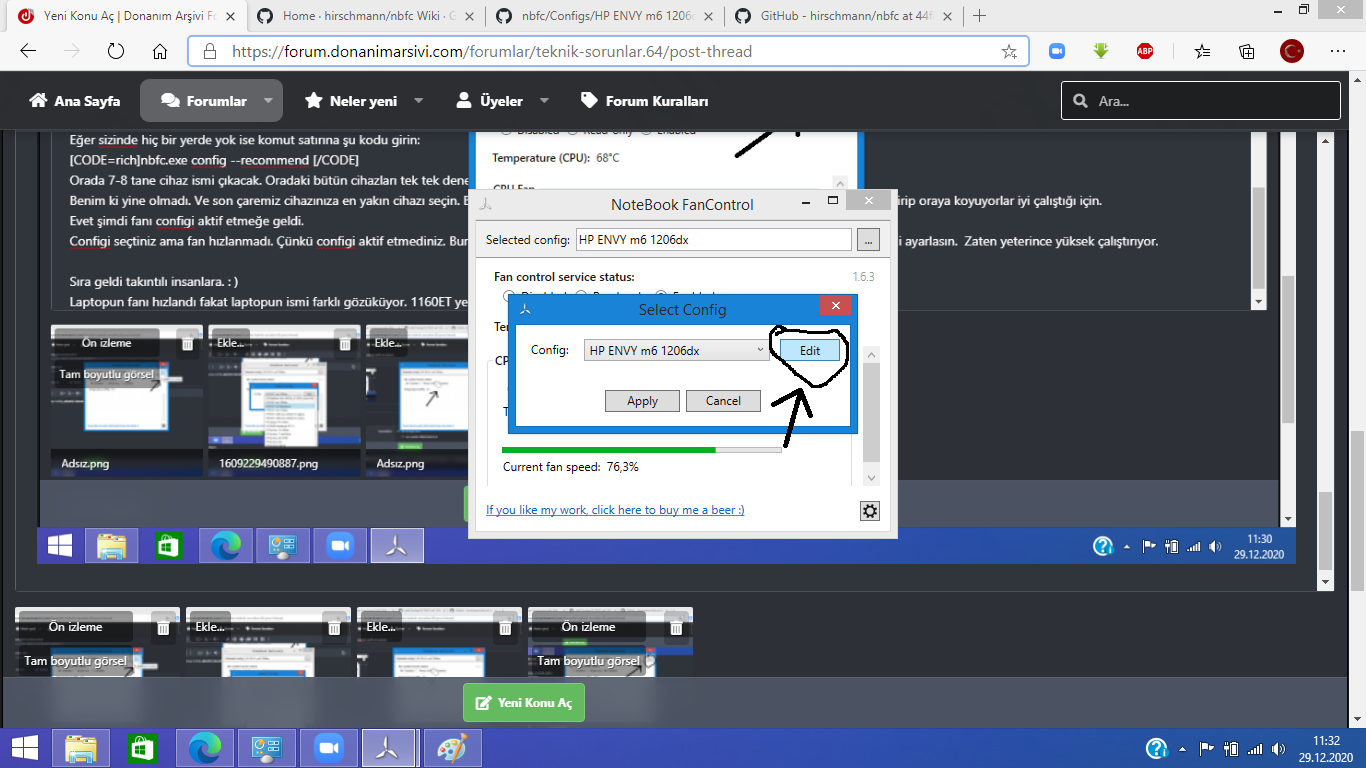Go back with the browser back arrow
The height and width of the screenshot is (768, 1366).
coord(28,51)
